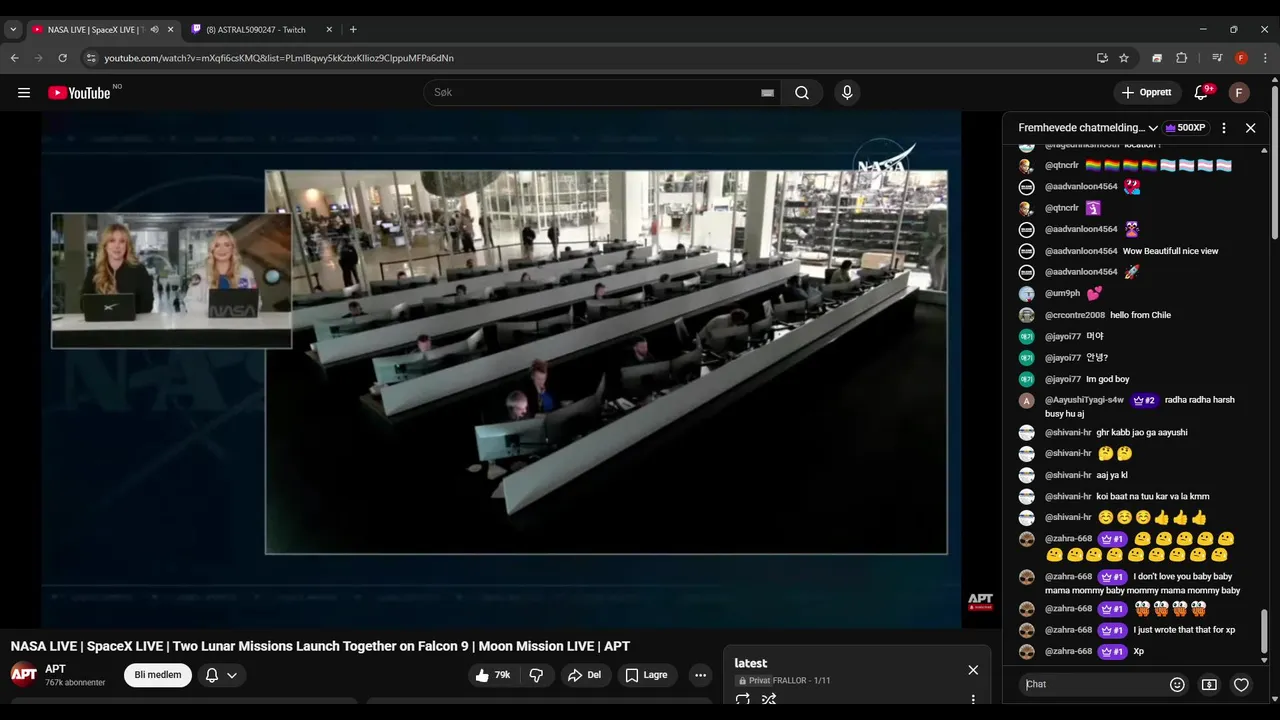The image size is (1280, 720).
Task: Send a Super Chat via dollar icon
Action: coord(1209,685)
